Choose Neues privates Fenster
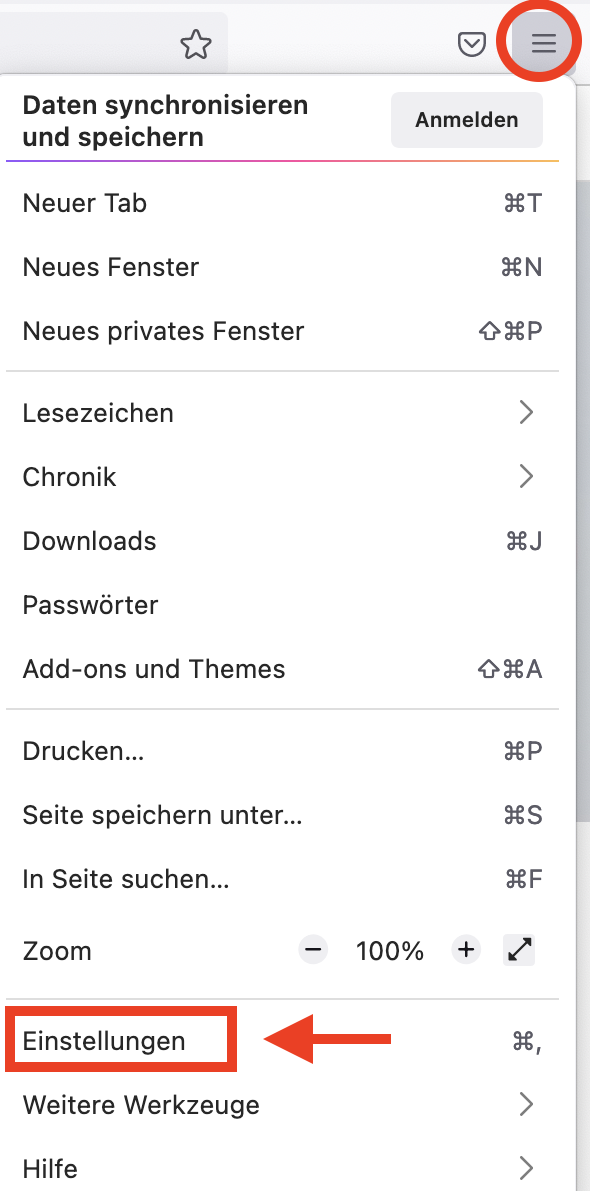 (282, 331)
